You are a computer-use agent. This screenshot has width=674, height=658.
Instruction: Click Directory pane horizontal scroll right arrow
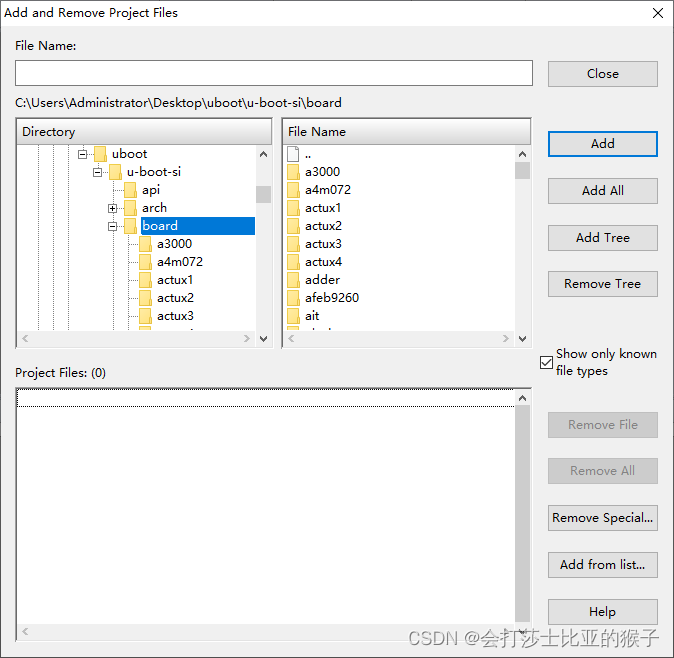point(247,339)
